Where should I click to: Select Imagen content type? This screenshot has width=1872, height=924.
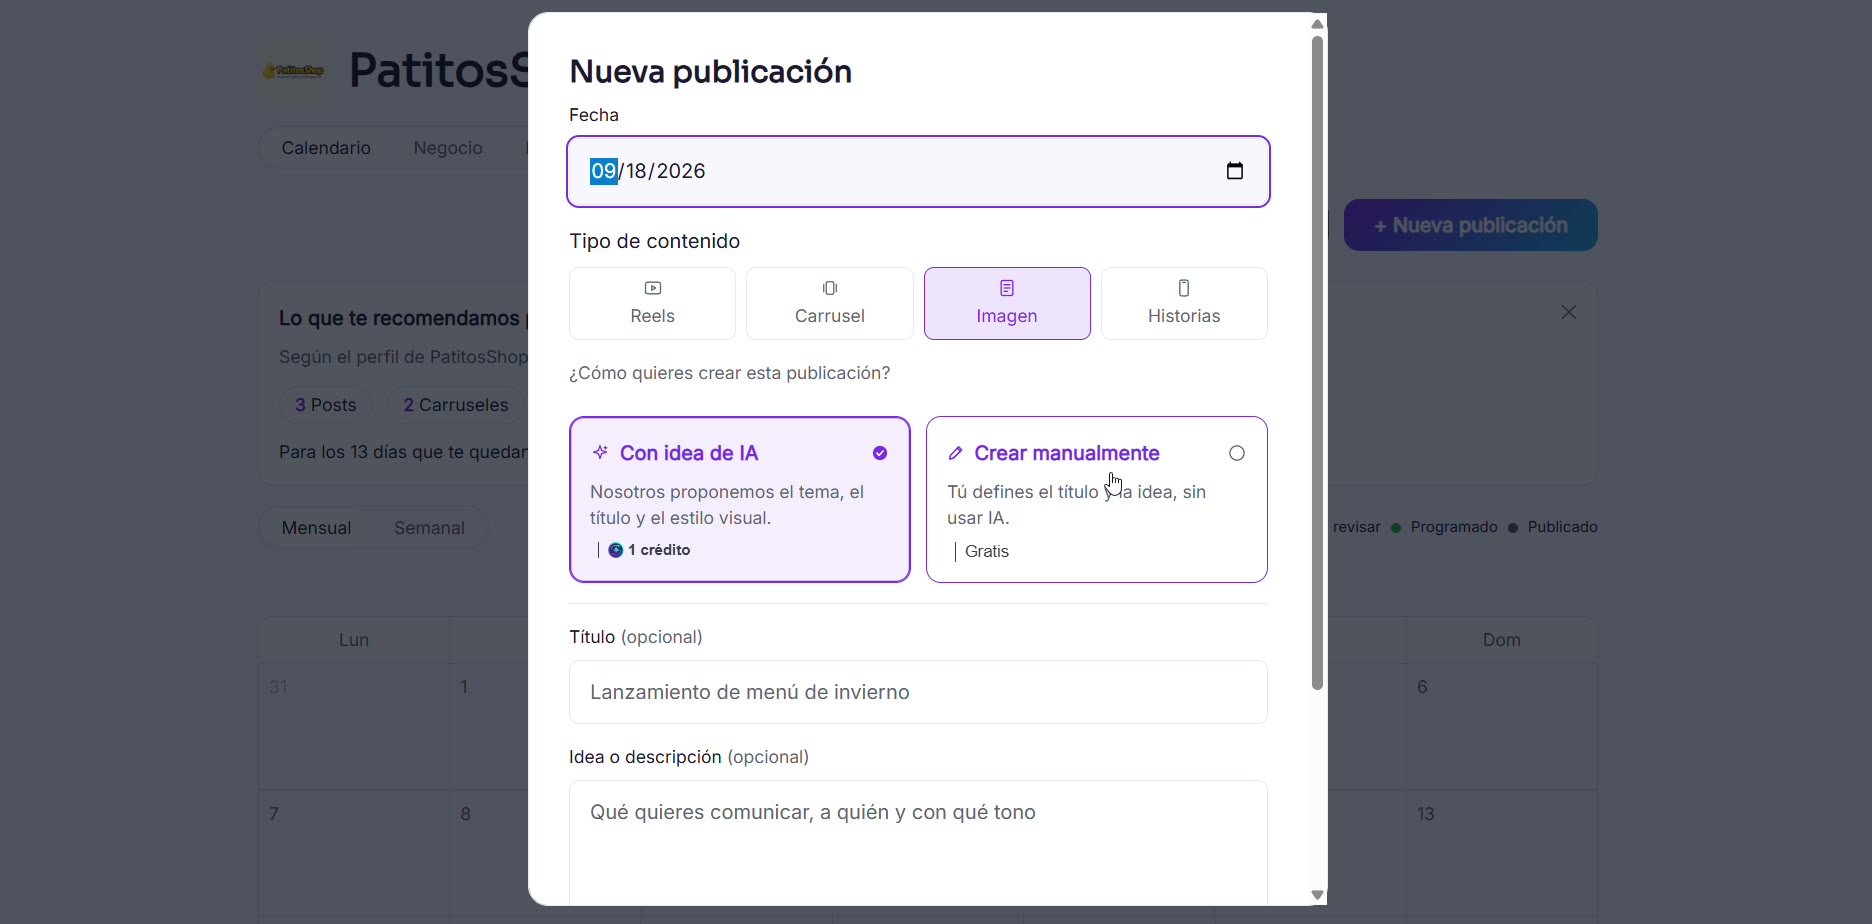coord(1007,303)
